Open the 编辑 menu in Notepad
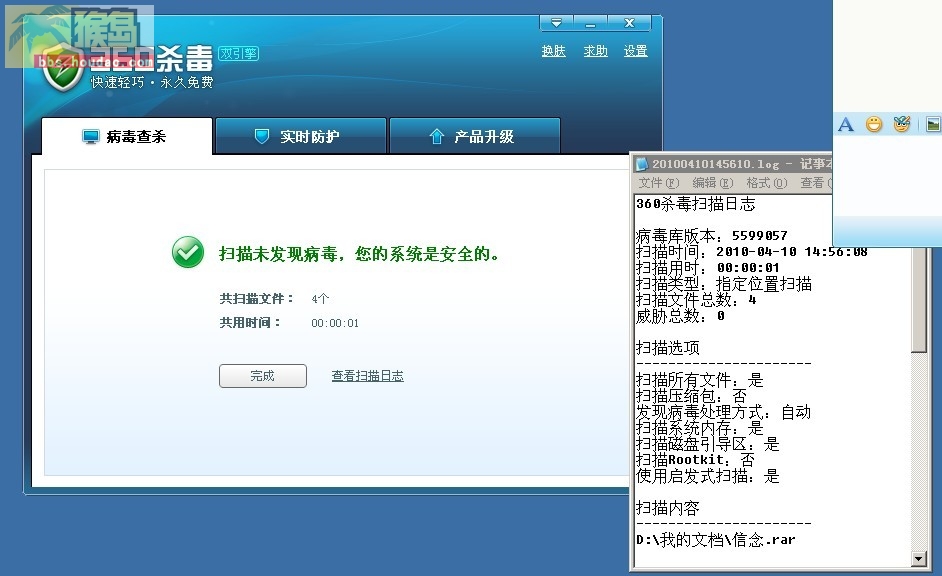The height and width of the screenshot is (576, 942). pos(713,183)
